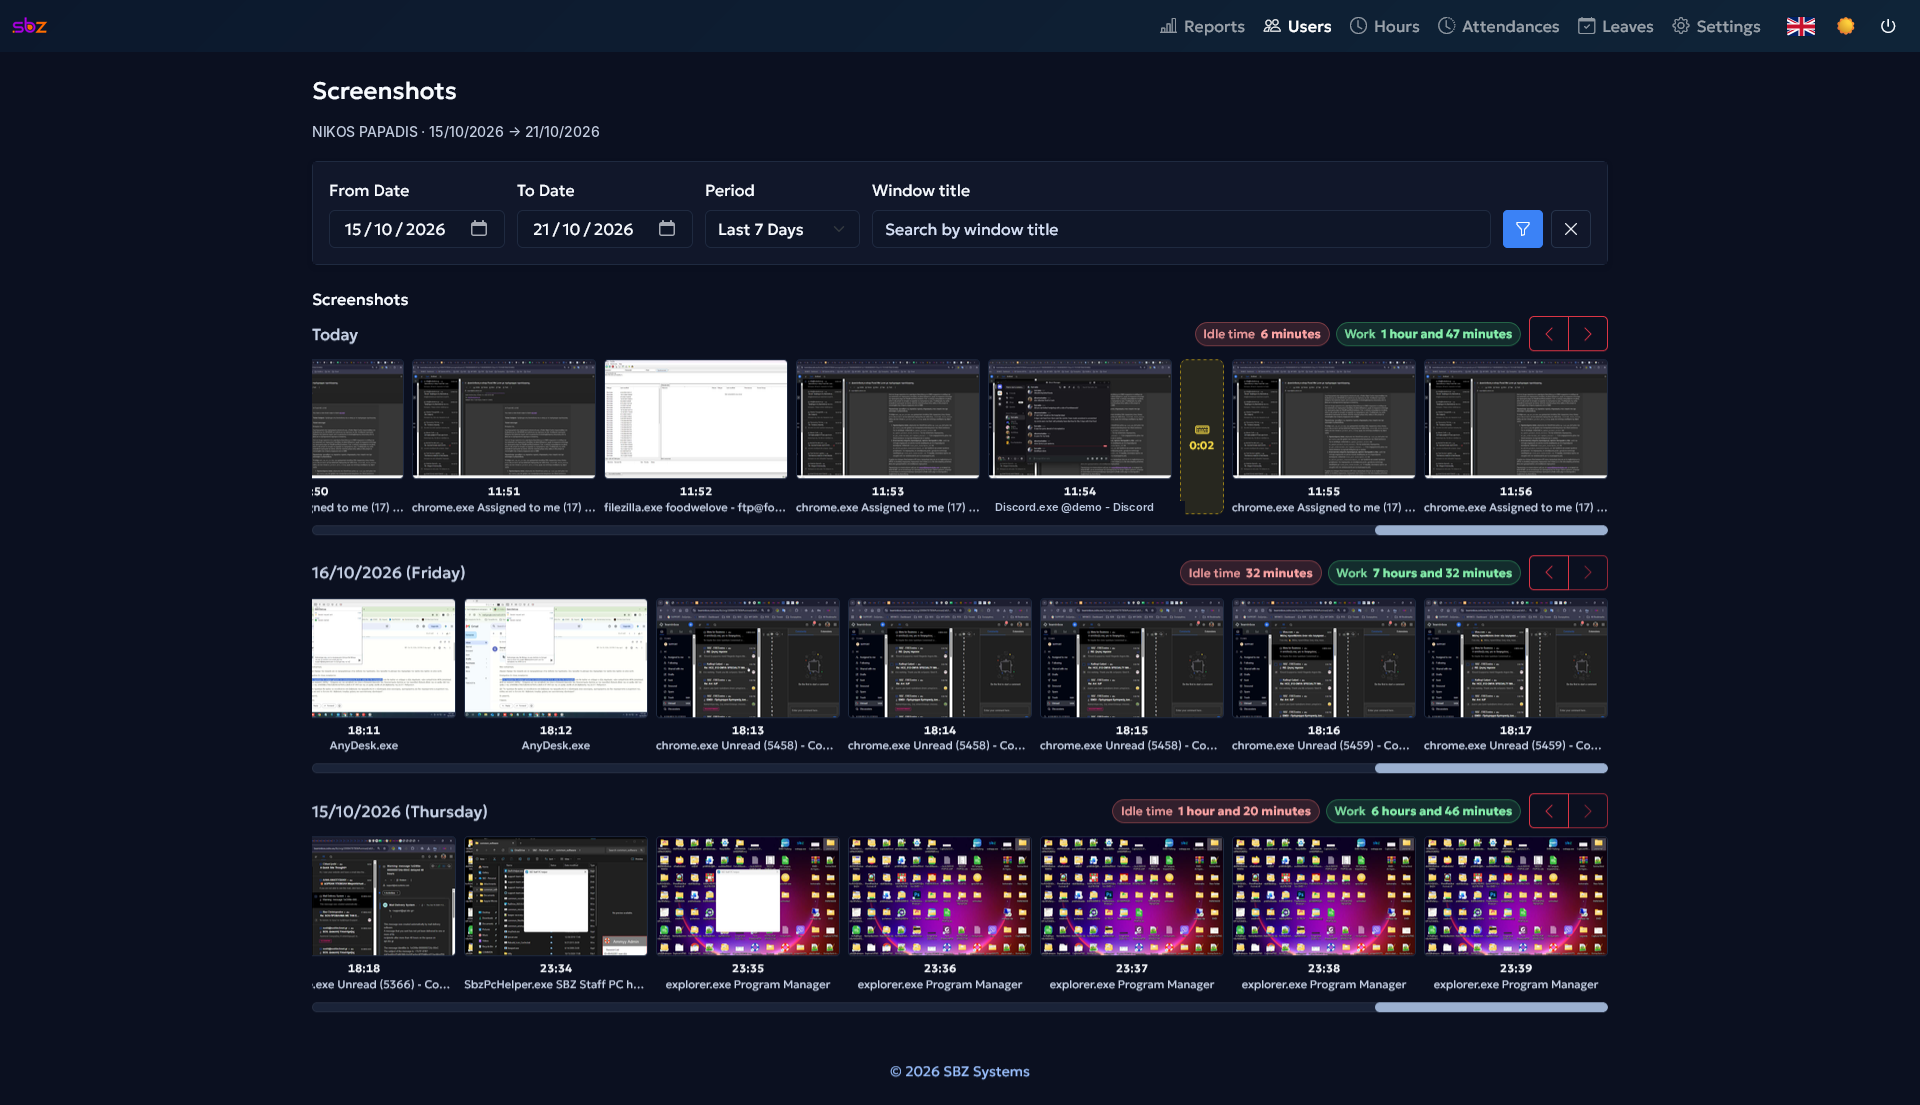Open calendar picker for To Date
This screenshot has width=1920, height=1105.
pyautogui.click(x=667, y=229)
